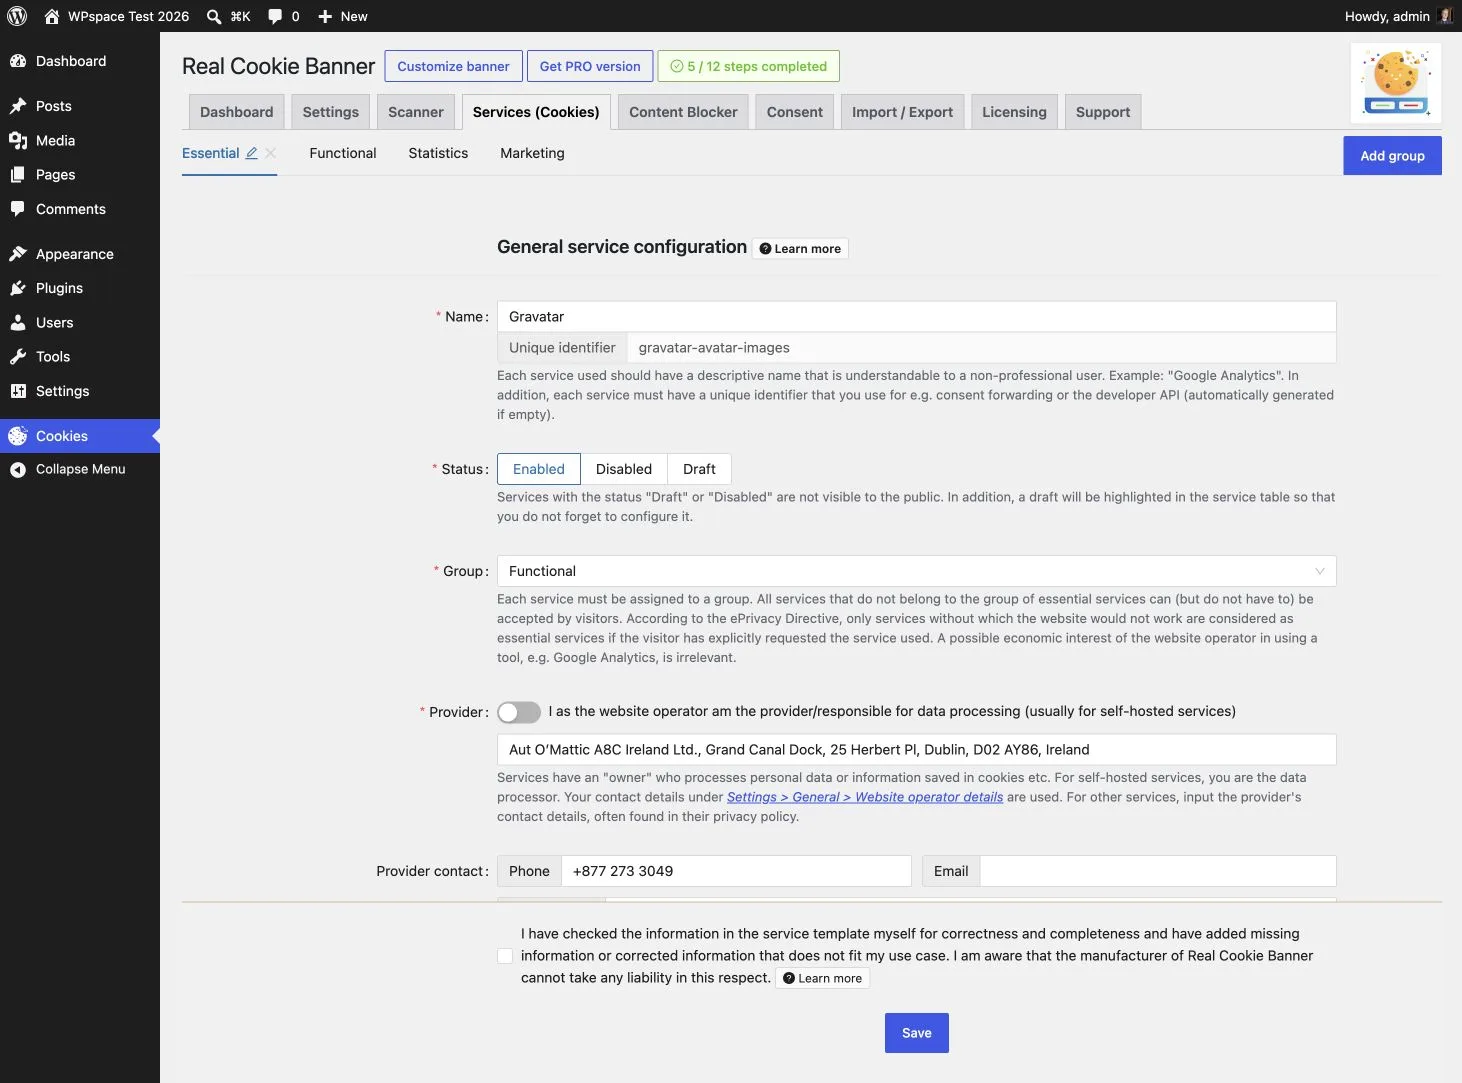Select the Statistics group tab
The image size is (1462, 1083).
438,153
